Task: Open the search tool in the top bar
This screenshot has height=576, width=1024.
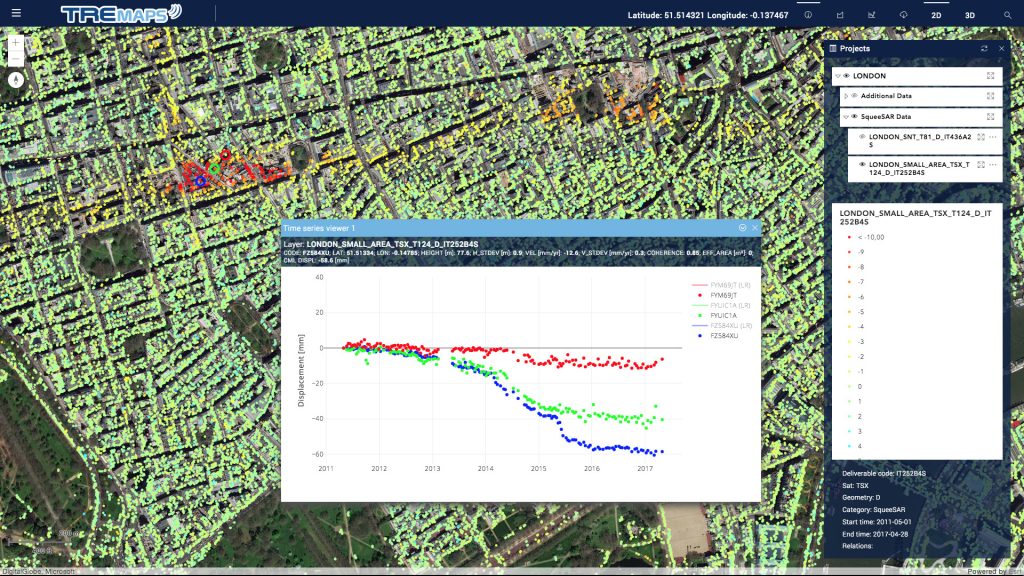Action: 1008,15
